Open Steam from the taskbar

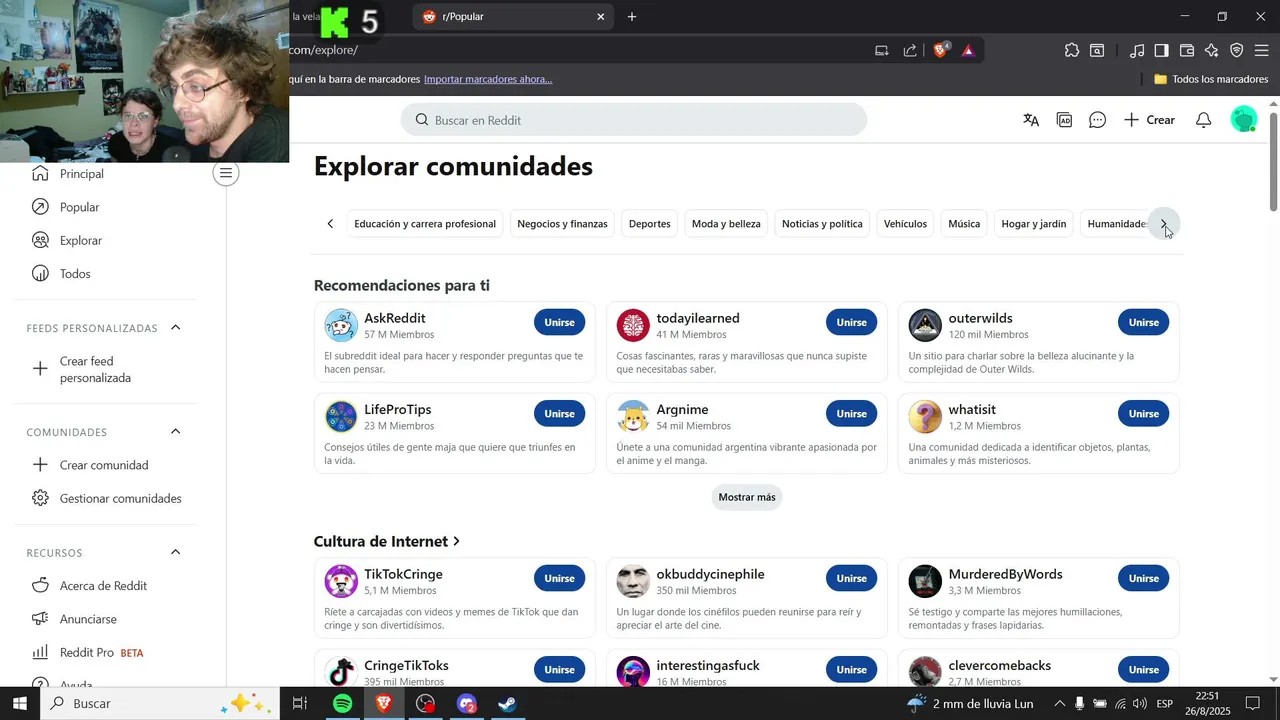508,704
